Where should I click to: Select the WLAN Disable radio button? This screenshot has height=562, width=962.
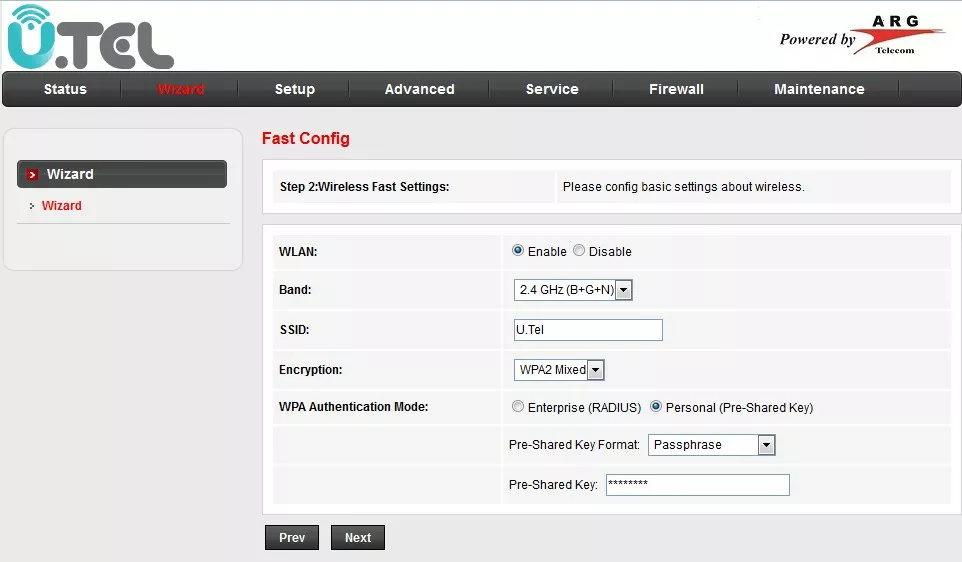pyautogui.click(x=579, y=251)
